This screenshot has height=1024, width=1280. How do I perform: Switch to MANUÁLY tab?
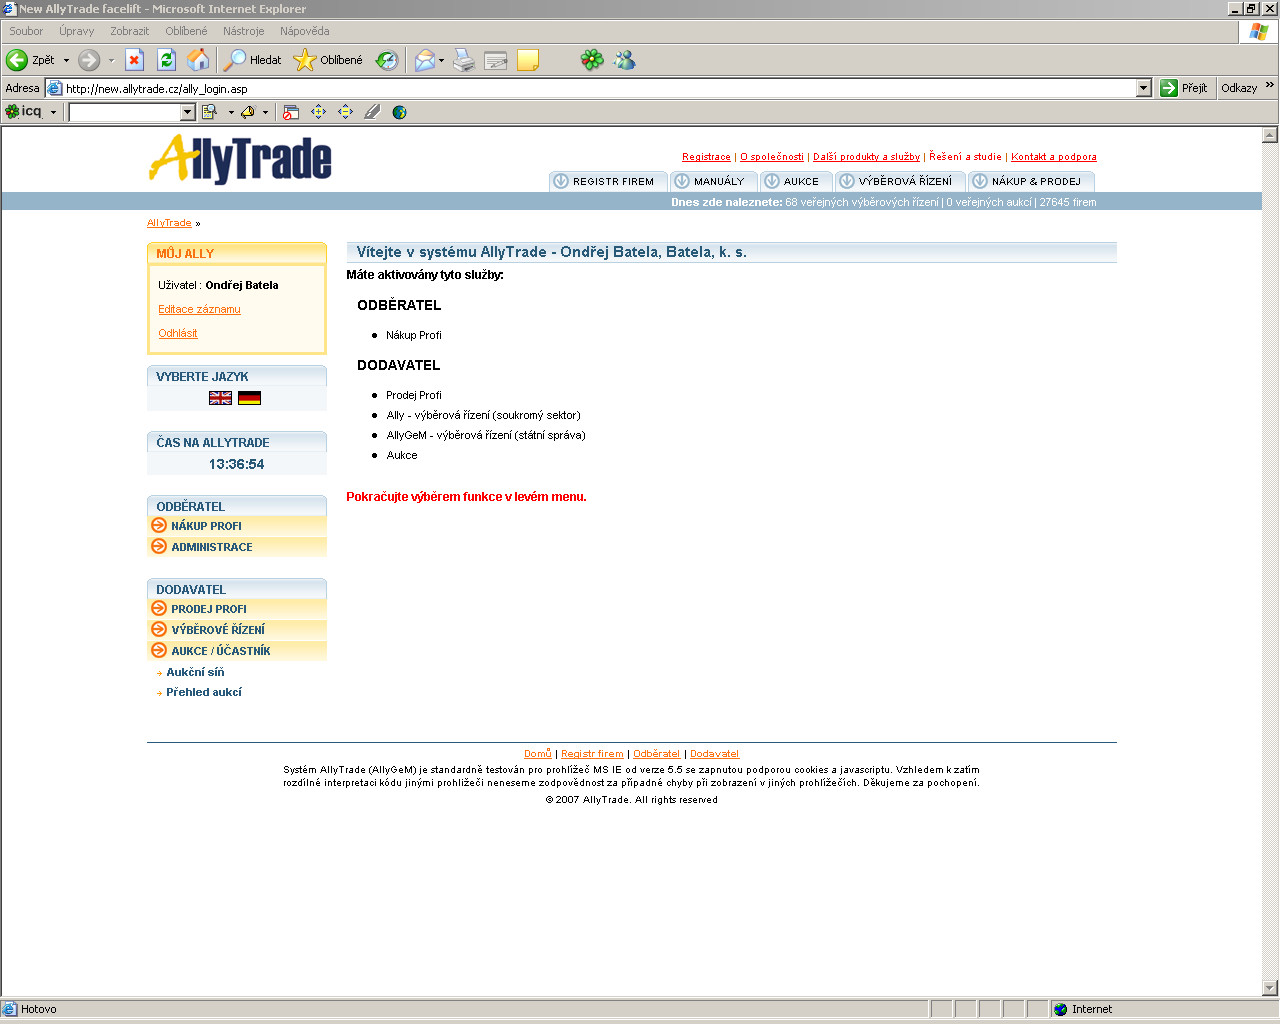coord(713,181)
